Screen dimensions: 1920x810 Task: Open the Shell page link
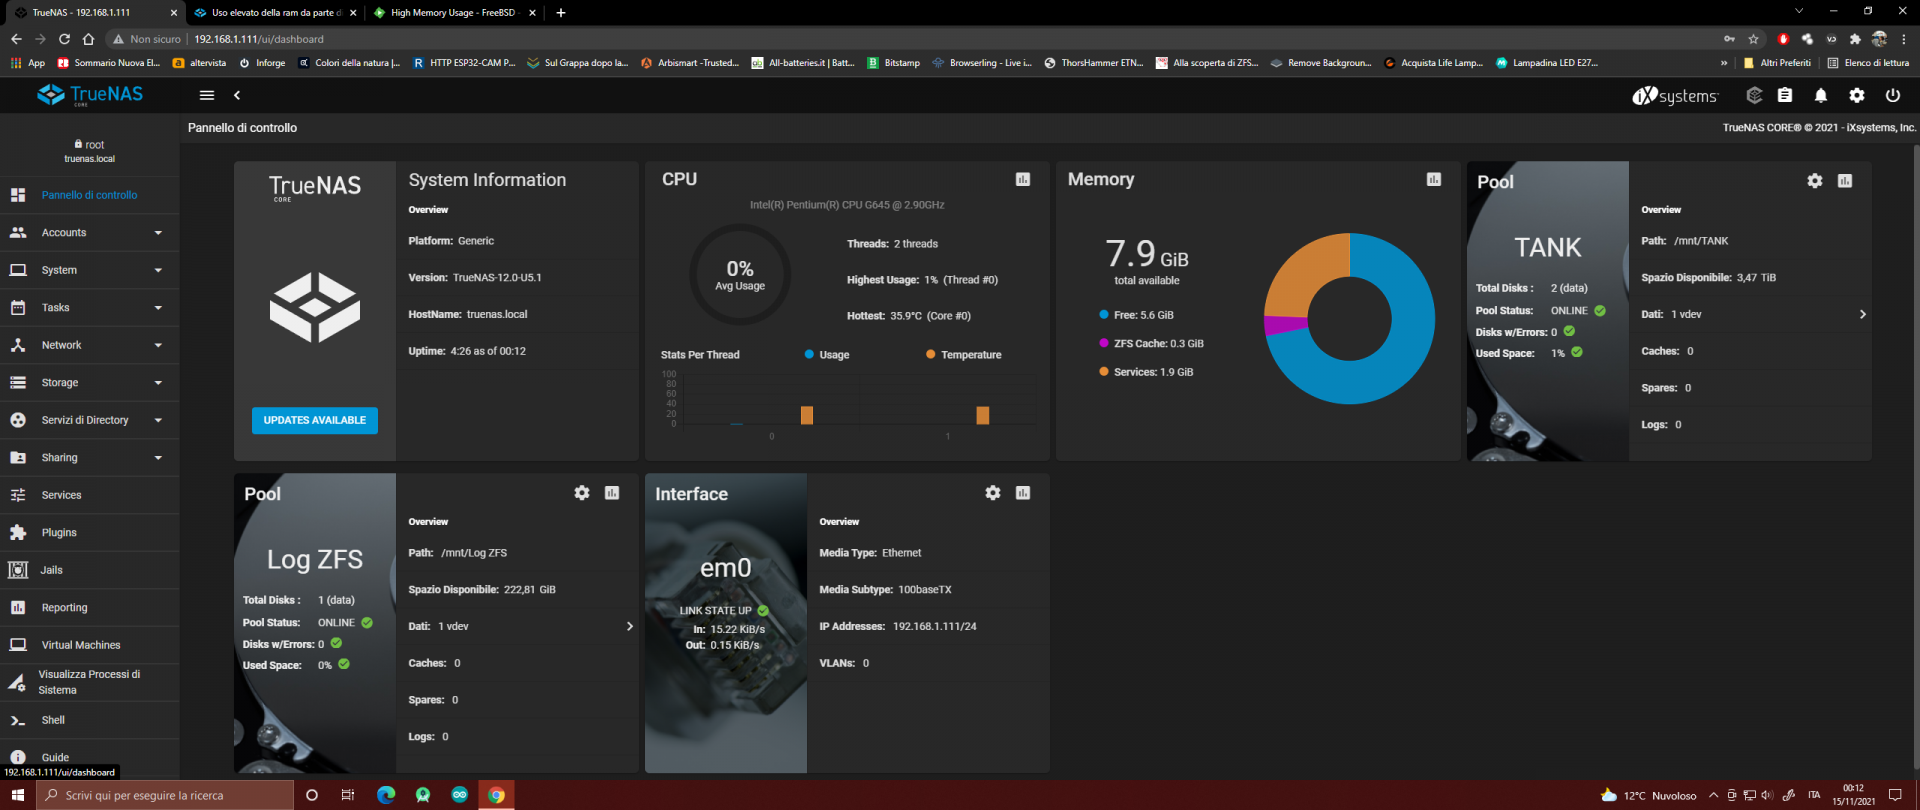(53, 720)
